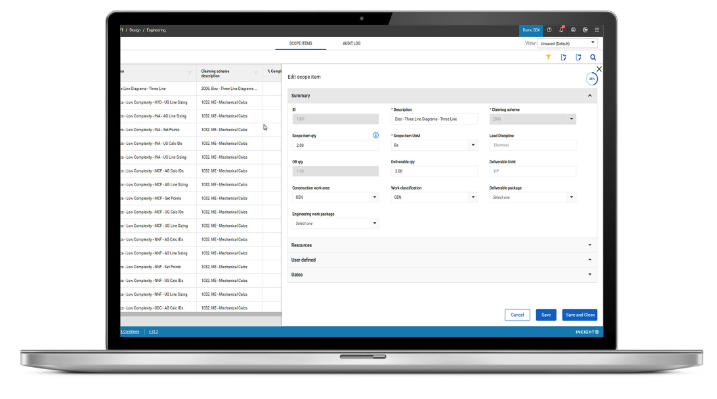Click the Description input field
Viewport: 717px width, 399px height.
tap(434, 119)
